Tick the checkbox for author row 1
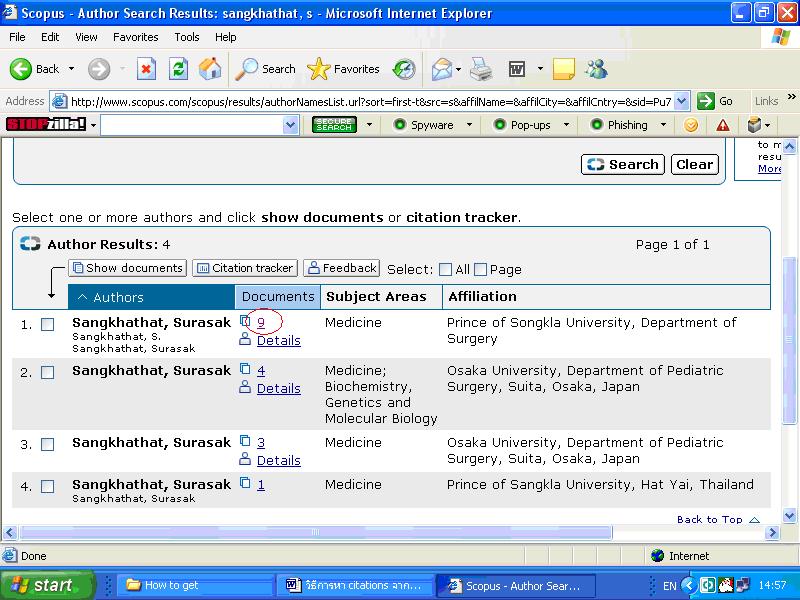 [47, 324]
